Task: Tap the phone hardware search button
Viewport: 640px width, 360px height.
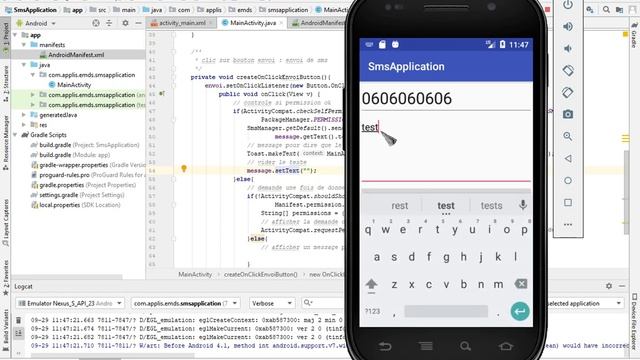Action: pos(465,347)
